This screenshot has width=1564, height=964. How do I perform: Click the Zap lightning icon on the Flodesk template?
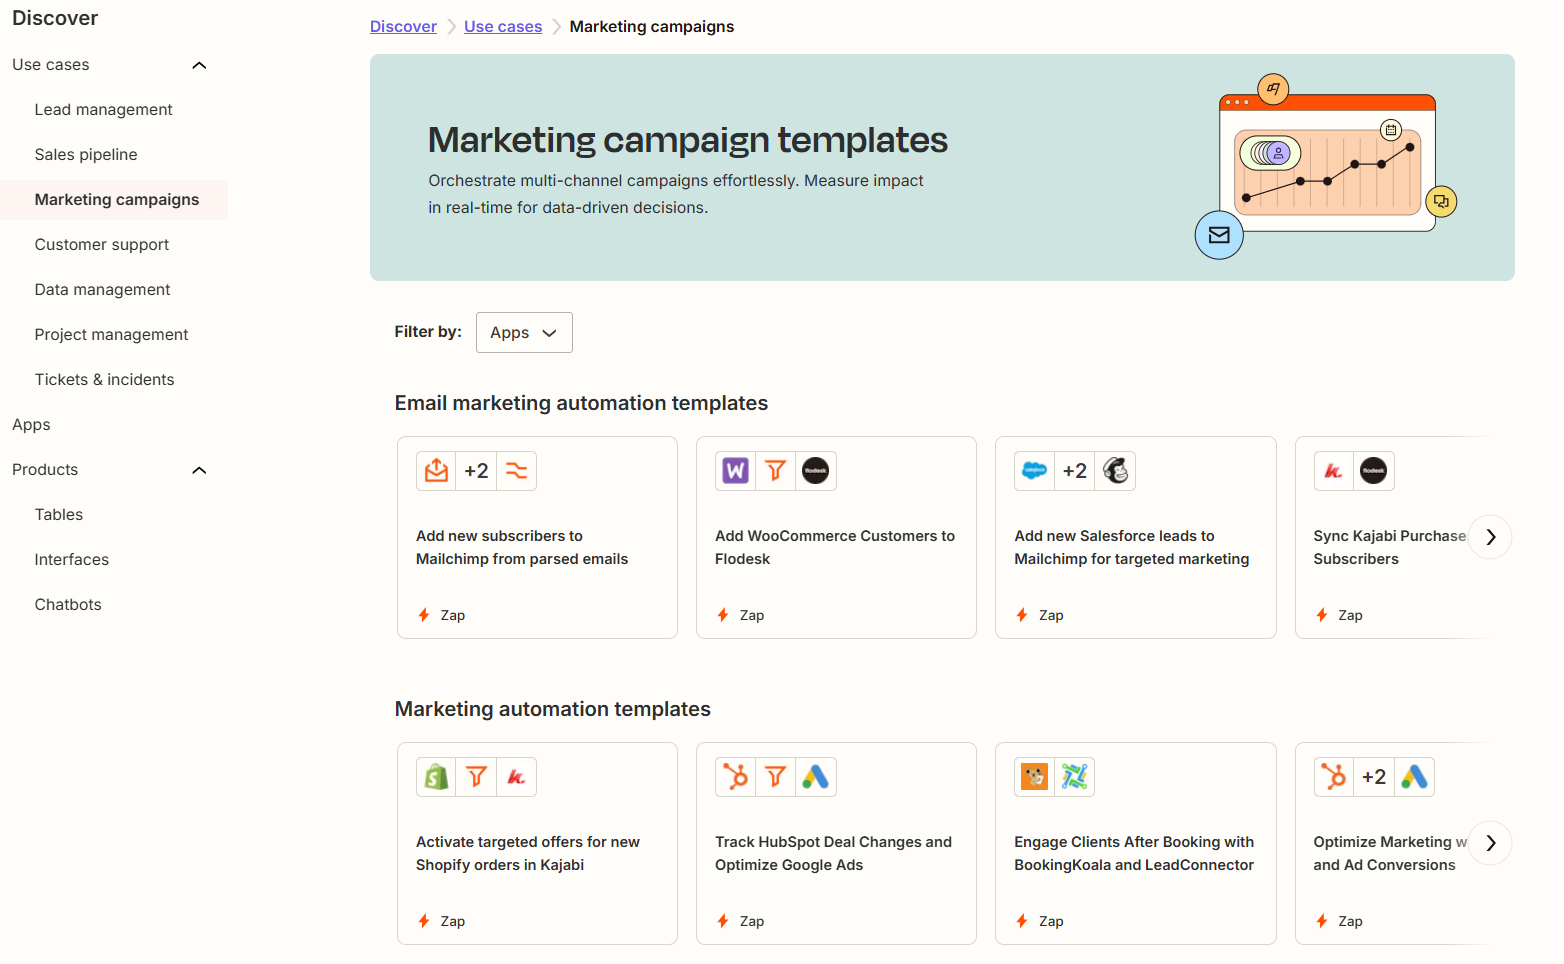click(x=723, y=614)
